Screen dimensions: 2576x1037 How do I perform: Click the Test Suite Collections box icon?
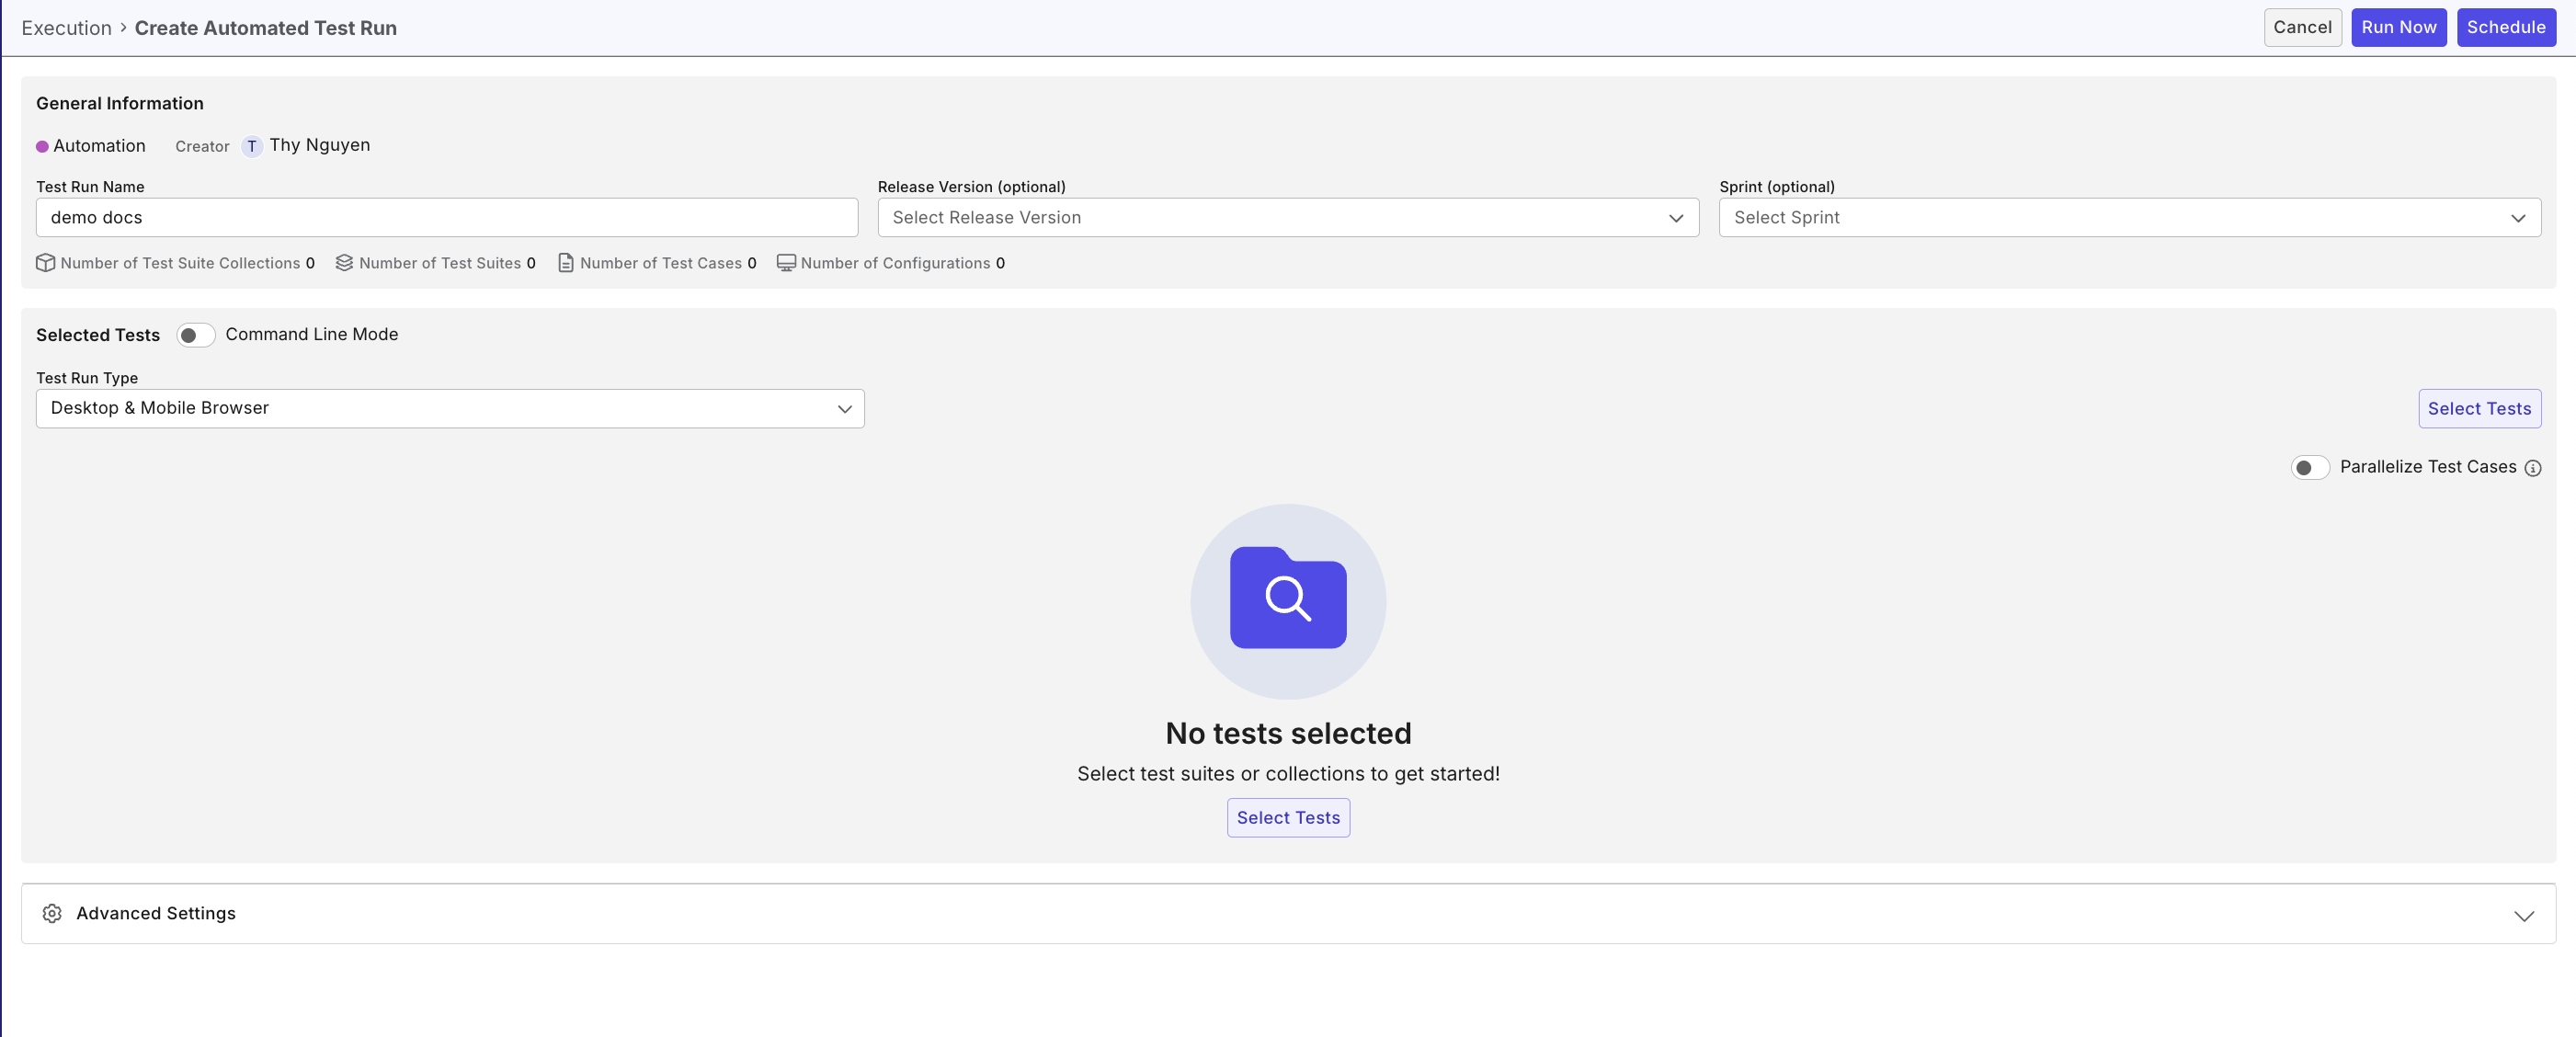coord(45,263)
